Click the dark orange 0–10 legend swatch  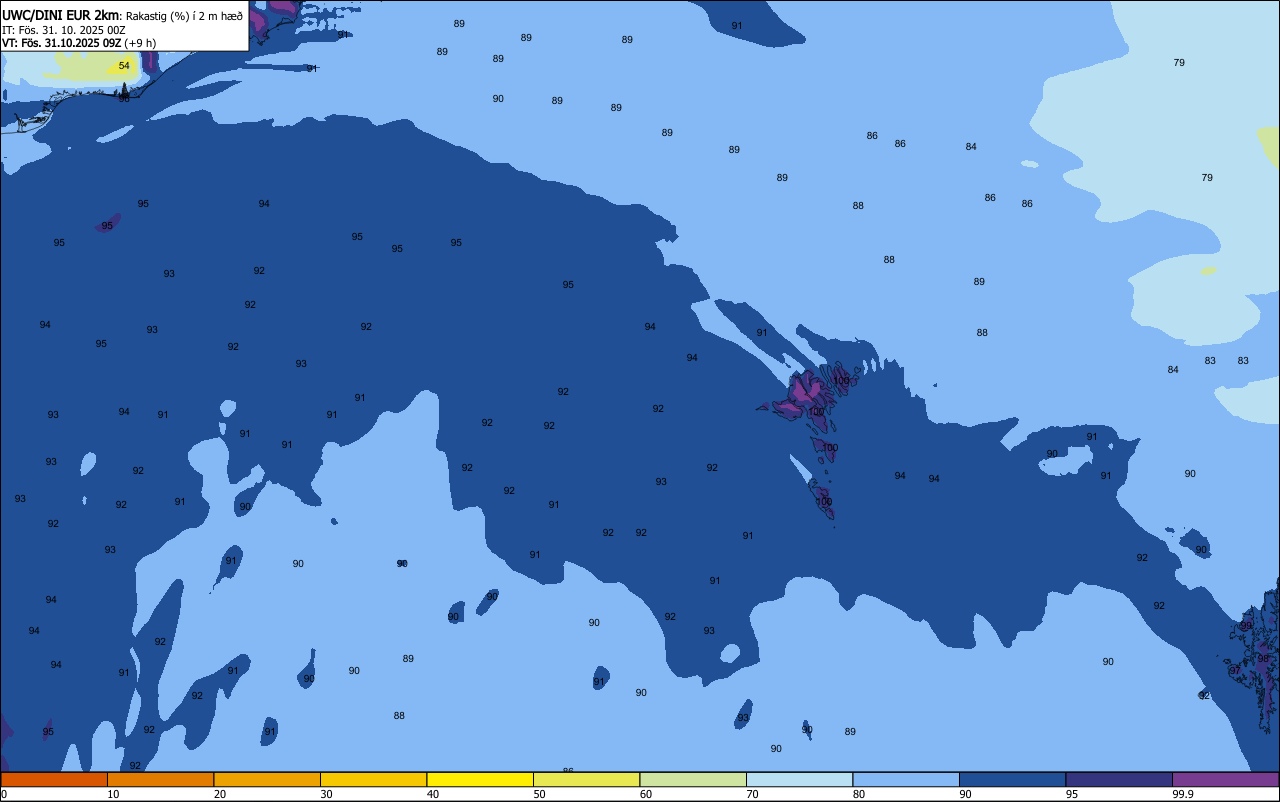(54, 779)
